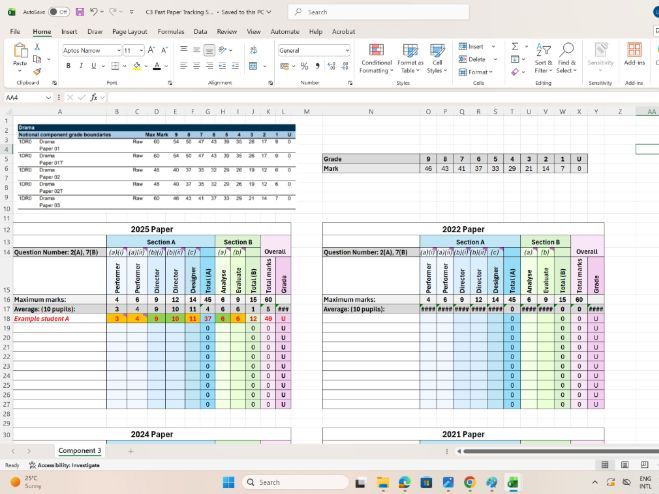
Task: Click the Merge & Center icon
Action: click(x=253, y=66)
